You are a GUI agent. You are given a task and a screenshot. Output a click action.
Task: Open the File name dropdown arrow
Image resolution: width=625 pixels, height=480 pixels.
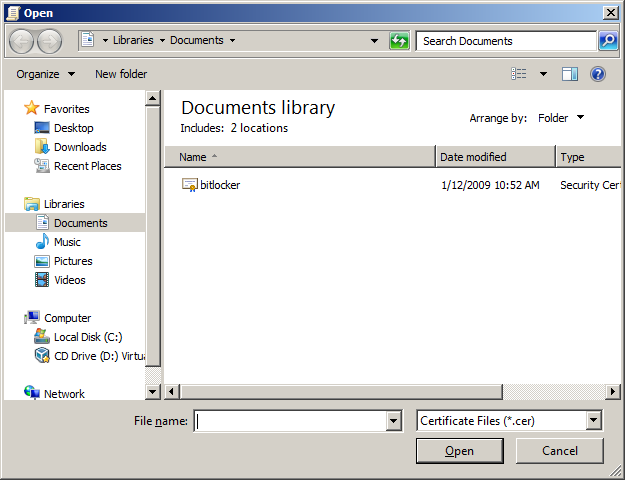coord(393,421)
